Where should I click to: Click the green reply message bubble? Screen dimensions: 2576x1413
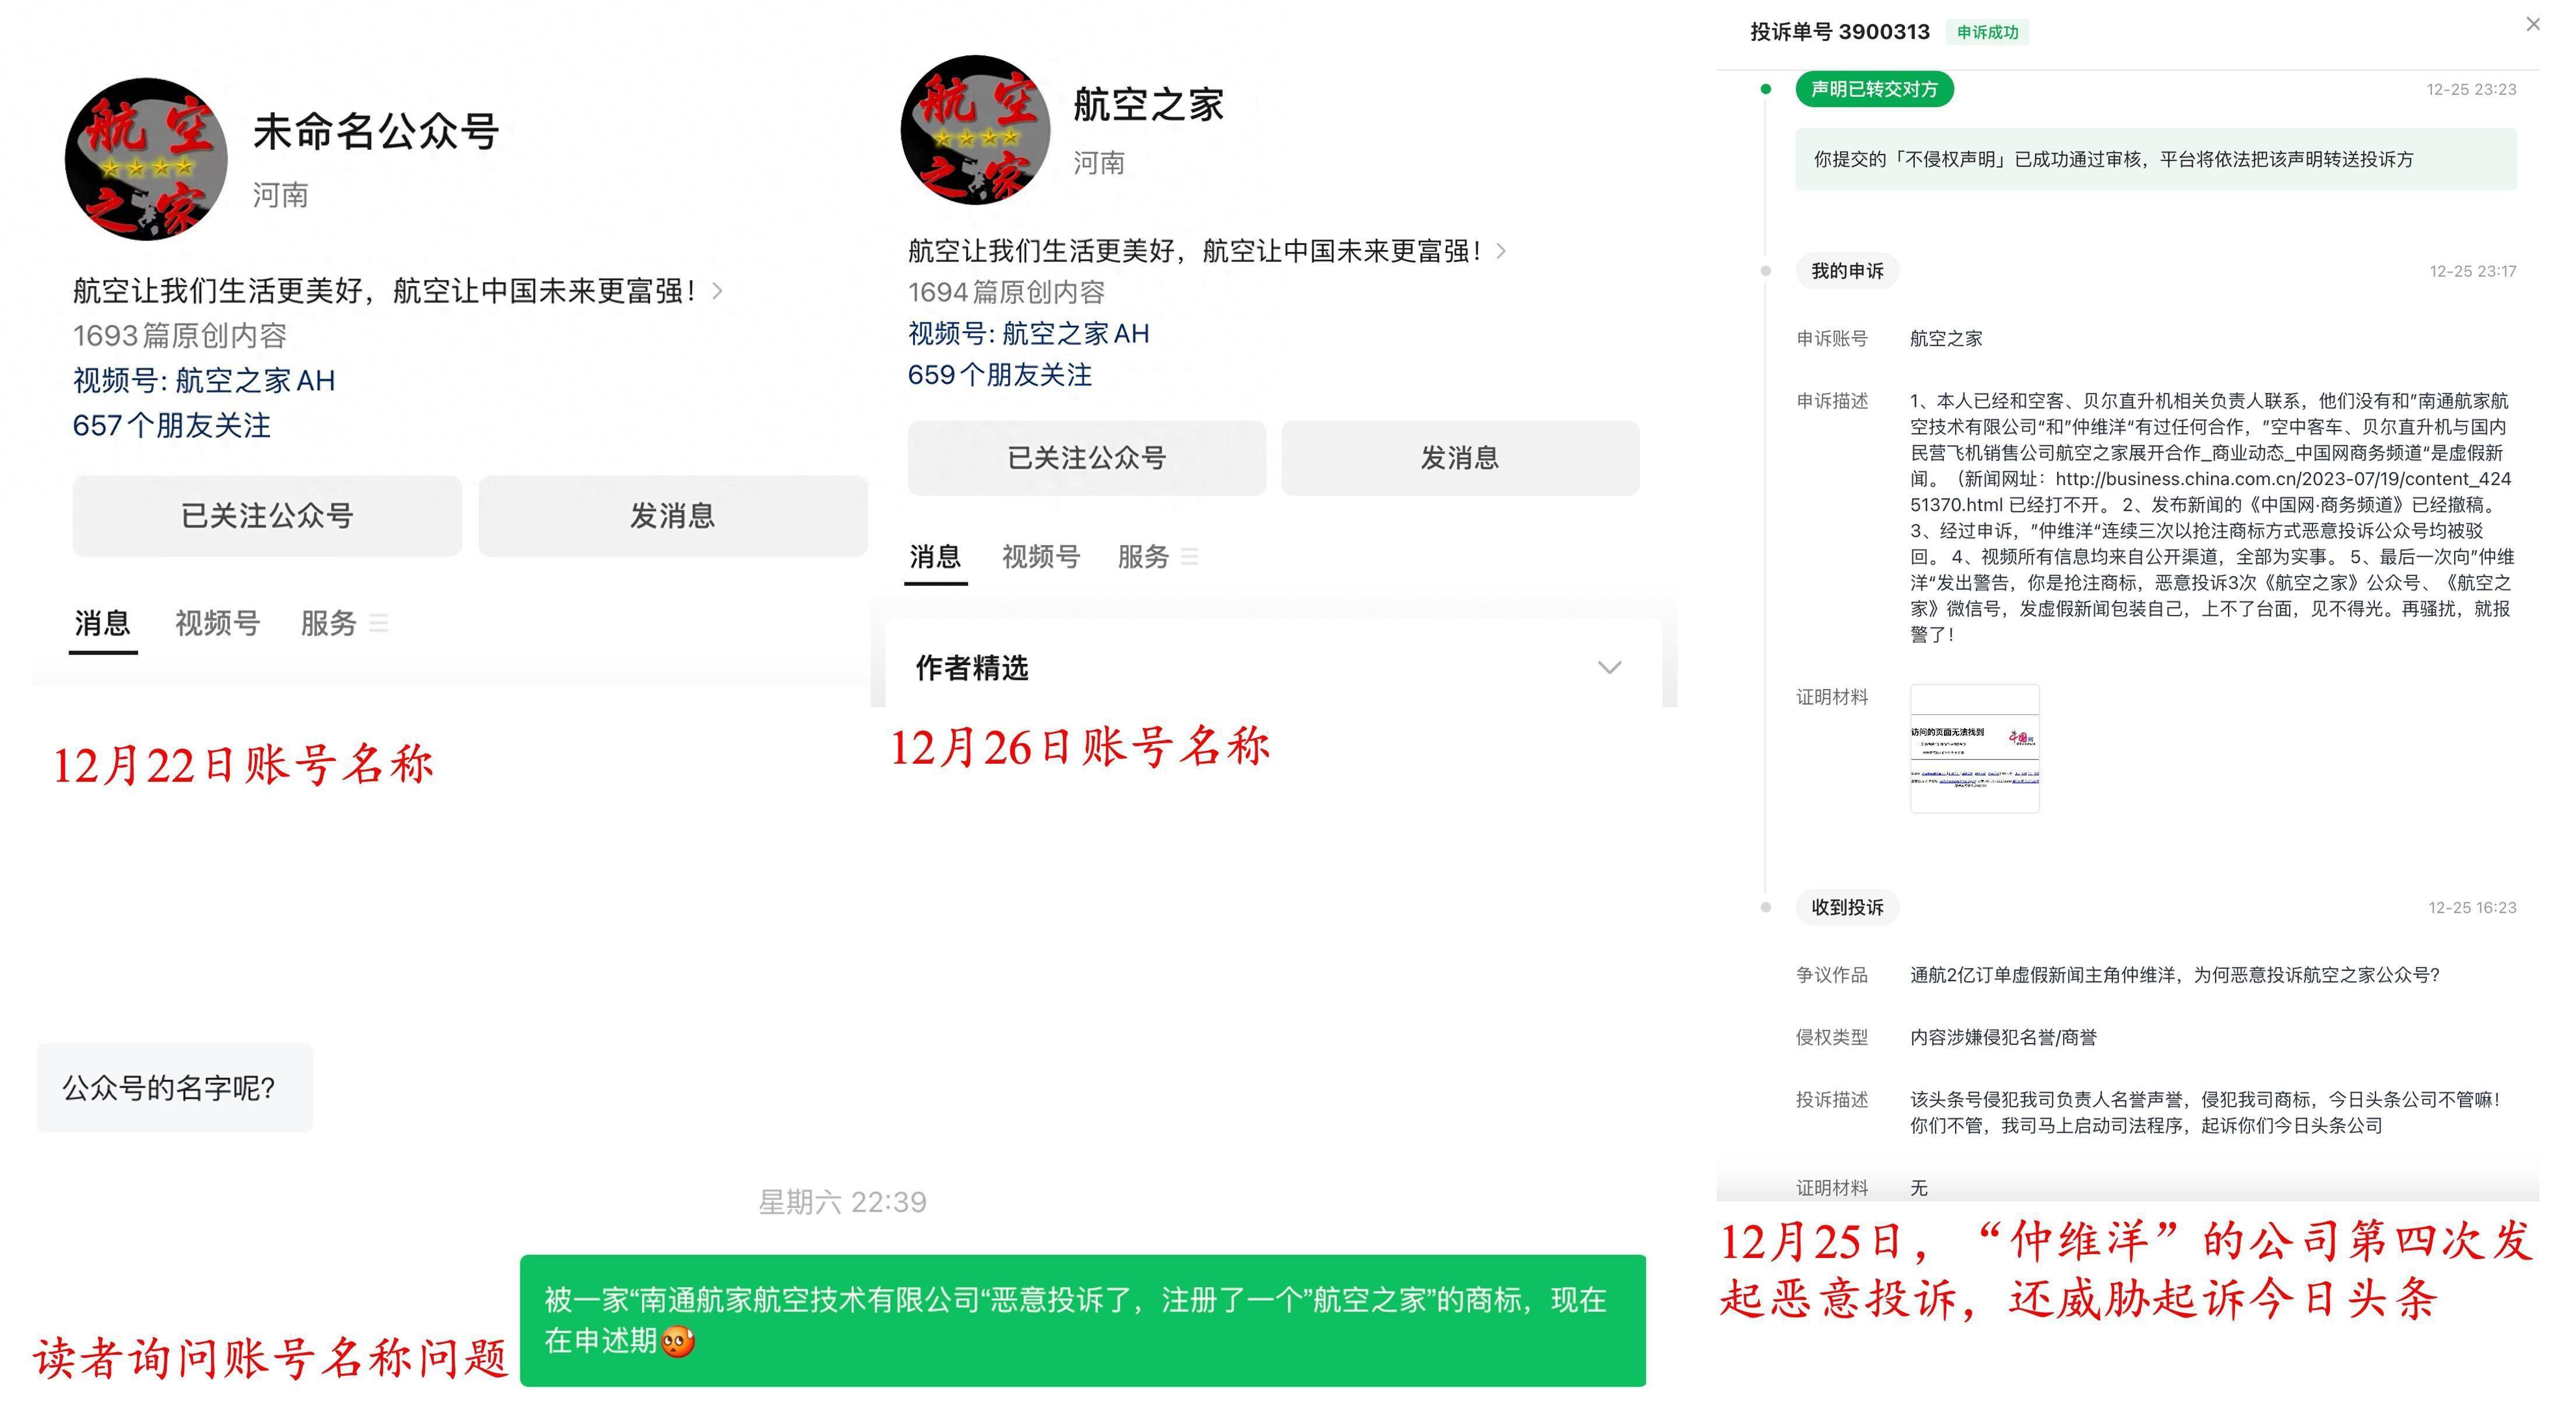[x=1083, y=1320]
